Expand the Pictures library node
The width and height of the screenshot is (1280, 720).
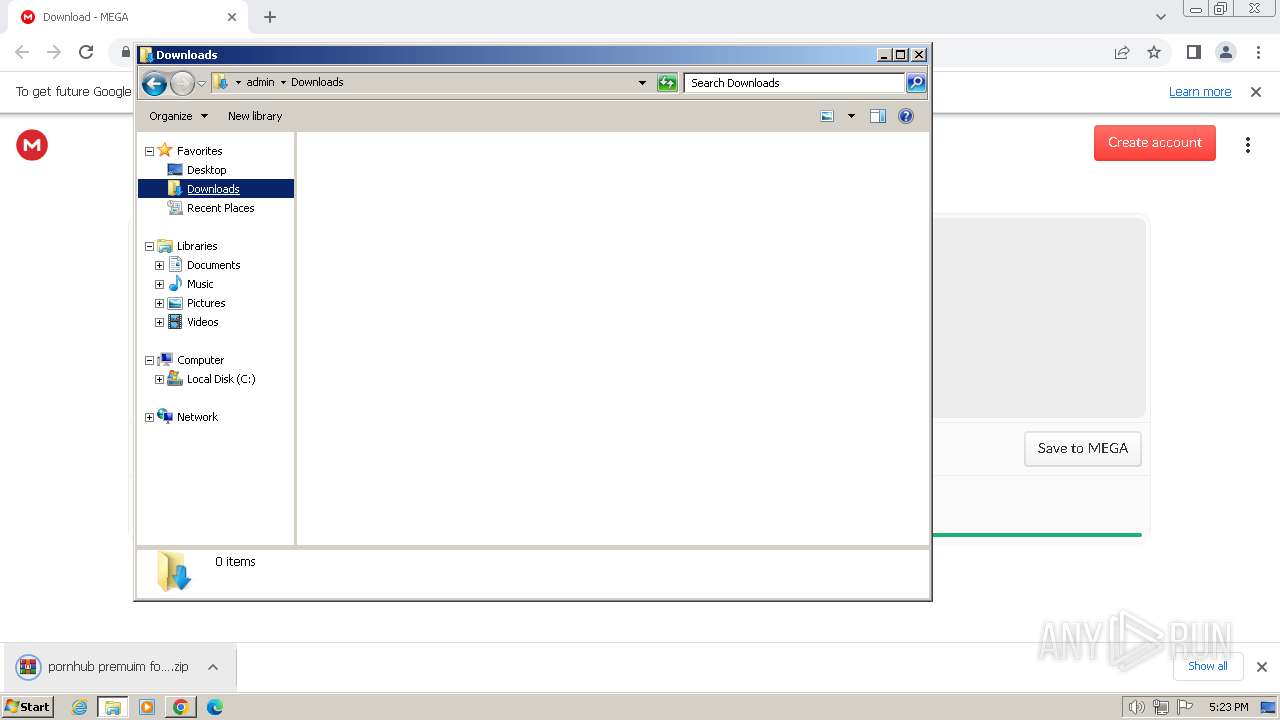pyautogui.click(x=159, y=303)
